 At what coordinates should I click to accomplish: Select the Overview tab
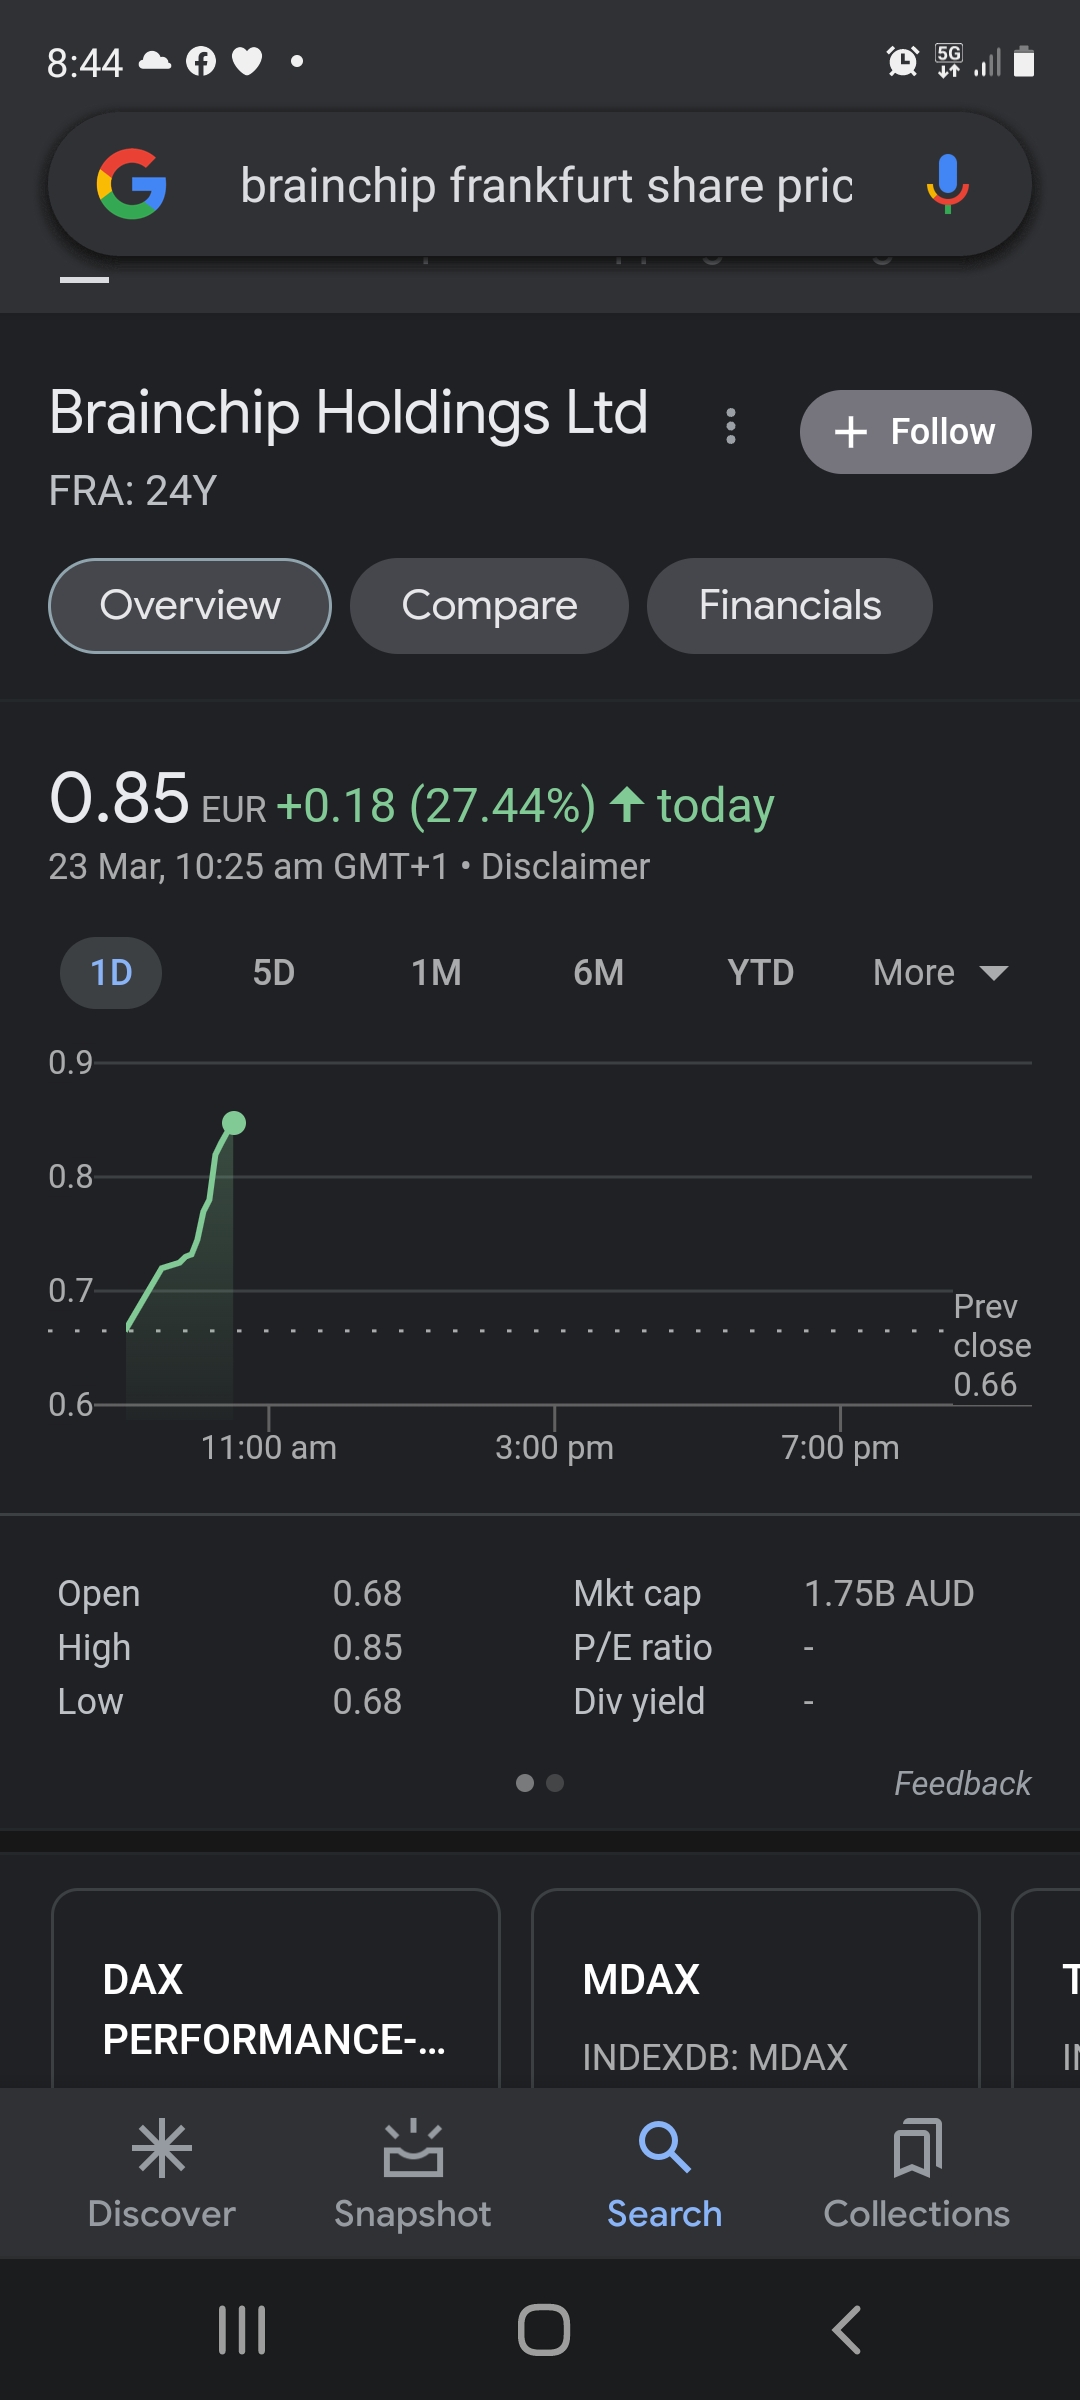coord(190,606)
